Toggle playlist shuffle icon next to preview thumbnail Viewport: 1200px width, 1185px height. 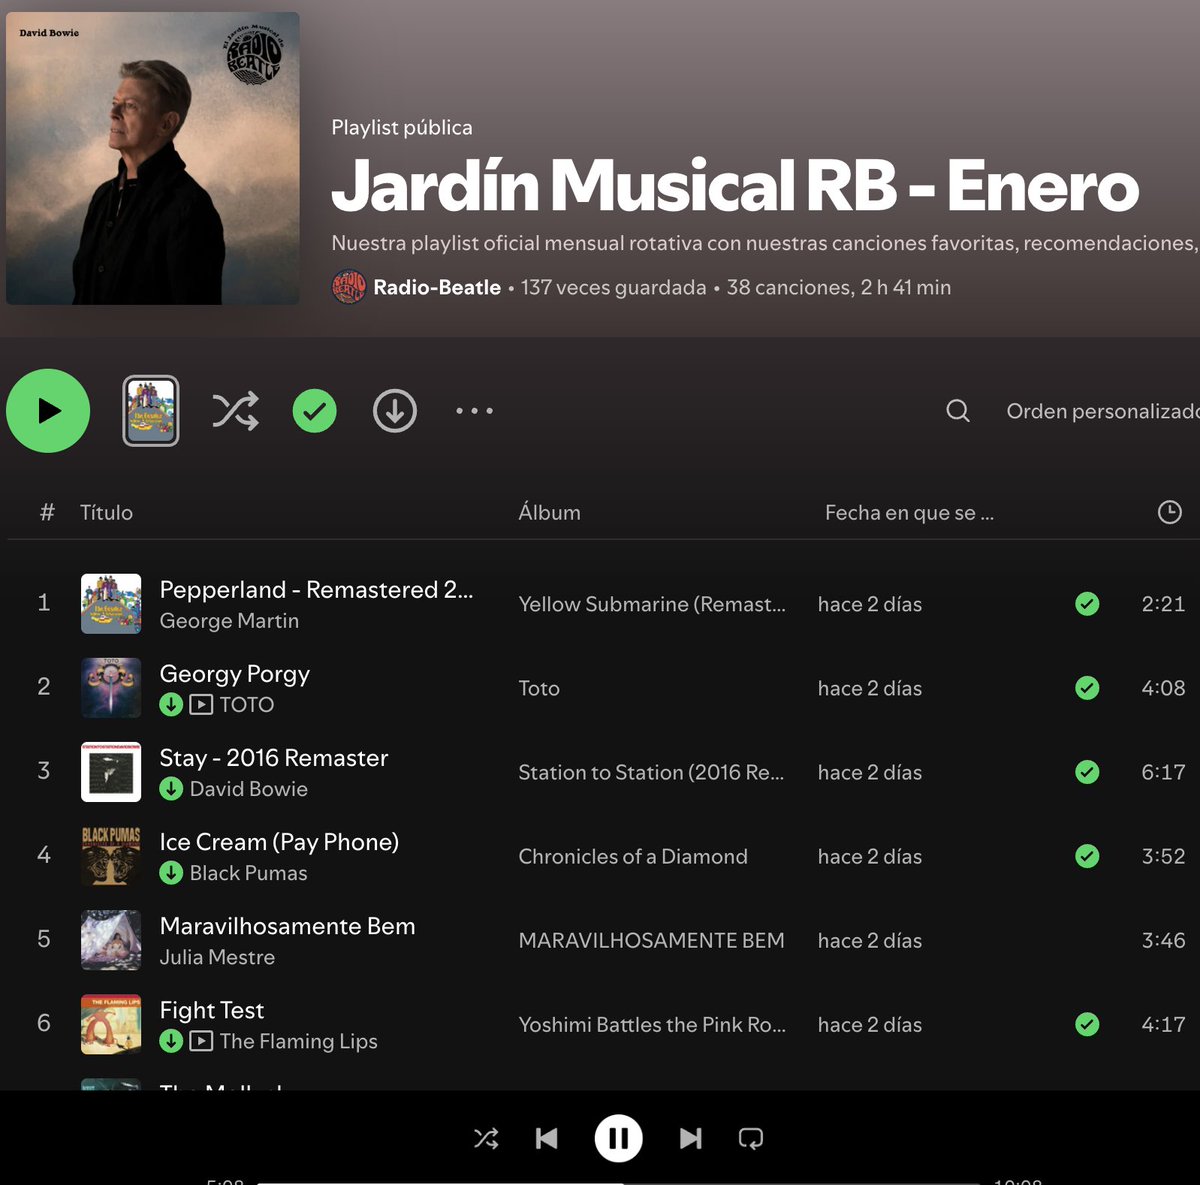point(235,411)
